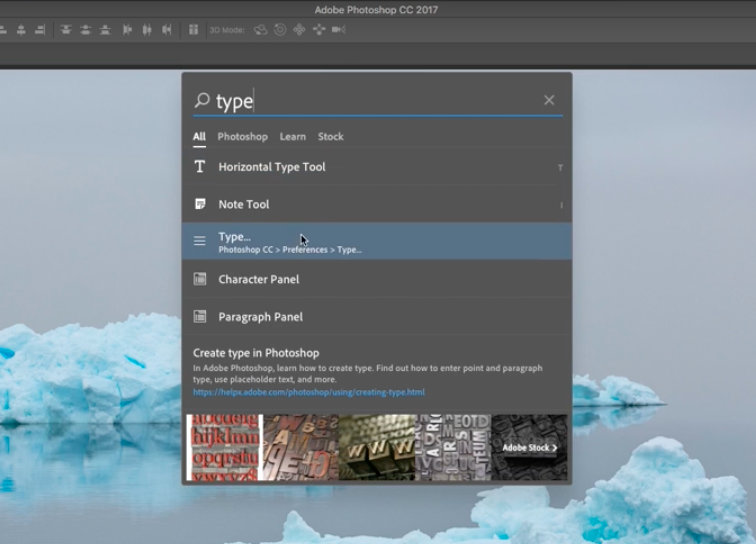
Task: Select 3D Mode slide object icon
Action: 319,30
